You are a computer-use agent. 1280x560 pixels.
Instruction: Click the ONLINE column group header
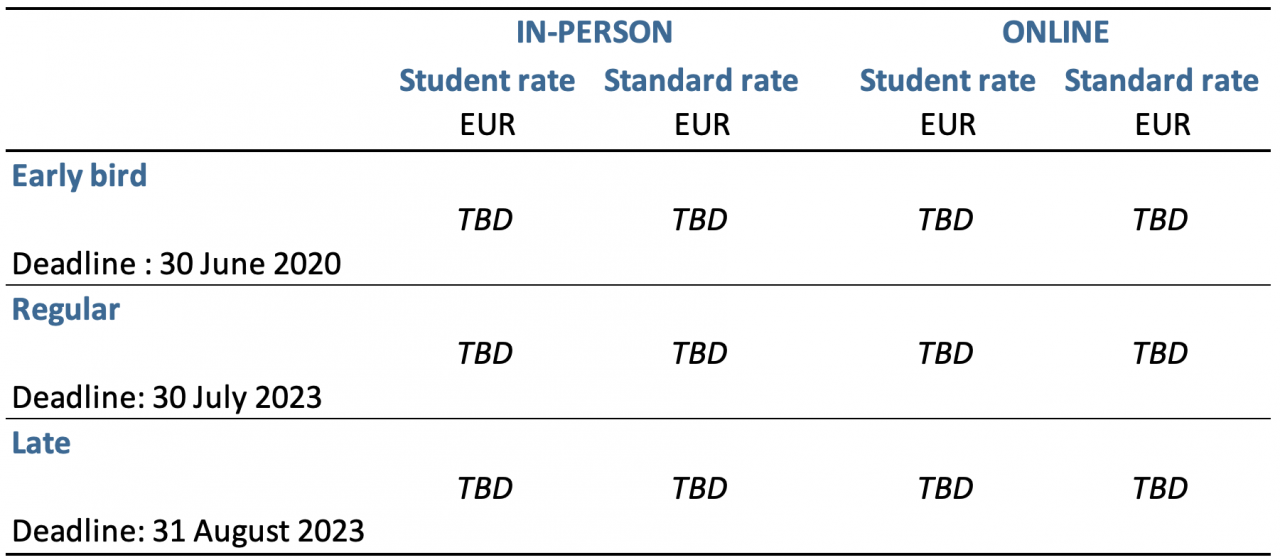(x=1056, y=32)
